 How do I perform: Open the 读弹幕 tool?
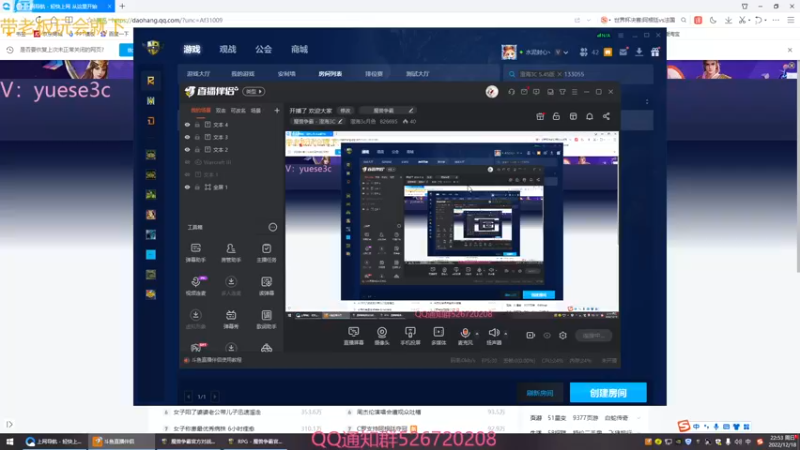[x=266, y=286]
